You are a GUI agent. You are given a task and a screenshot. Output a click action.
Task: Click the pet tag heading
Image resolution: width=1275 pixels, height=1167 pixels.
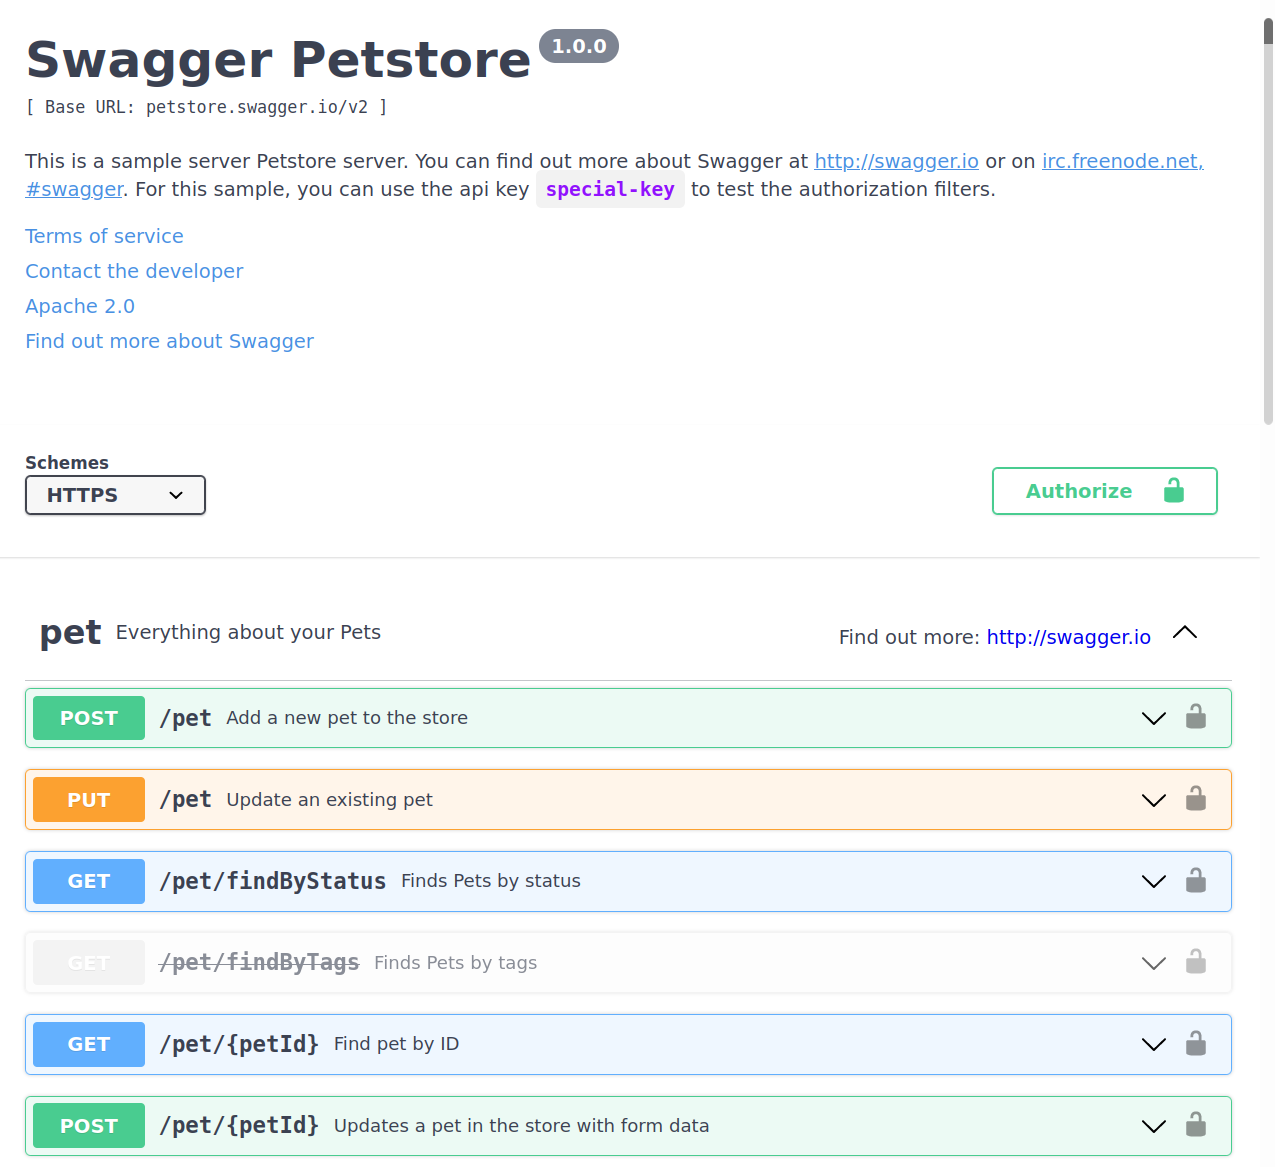click(70, 633)
